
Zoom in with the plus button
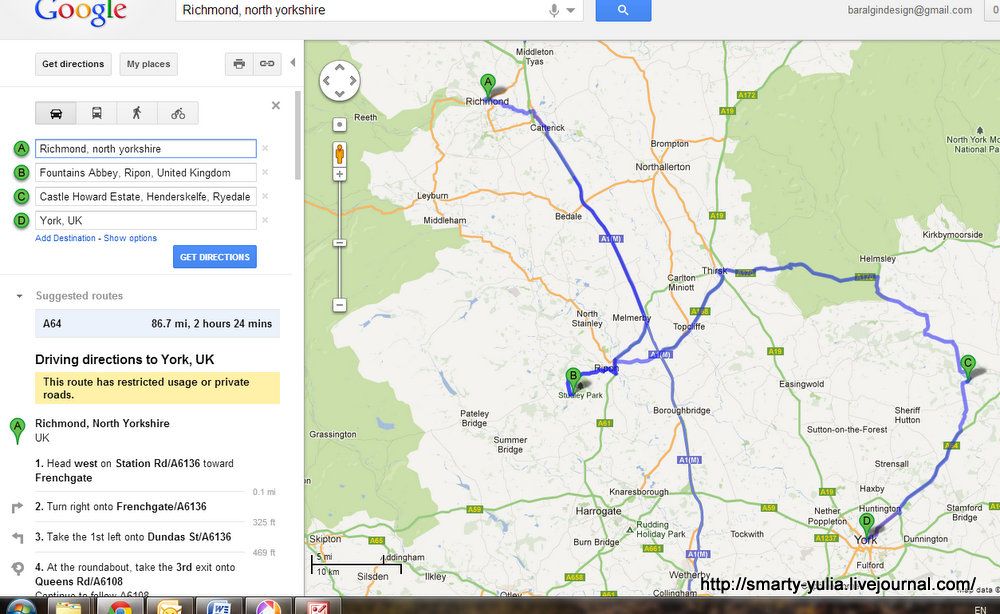pyautogui.click(x=339, y=174)
